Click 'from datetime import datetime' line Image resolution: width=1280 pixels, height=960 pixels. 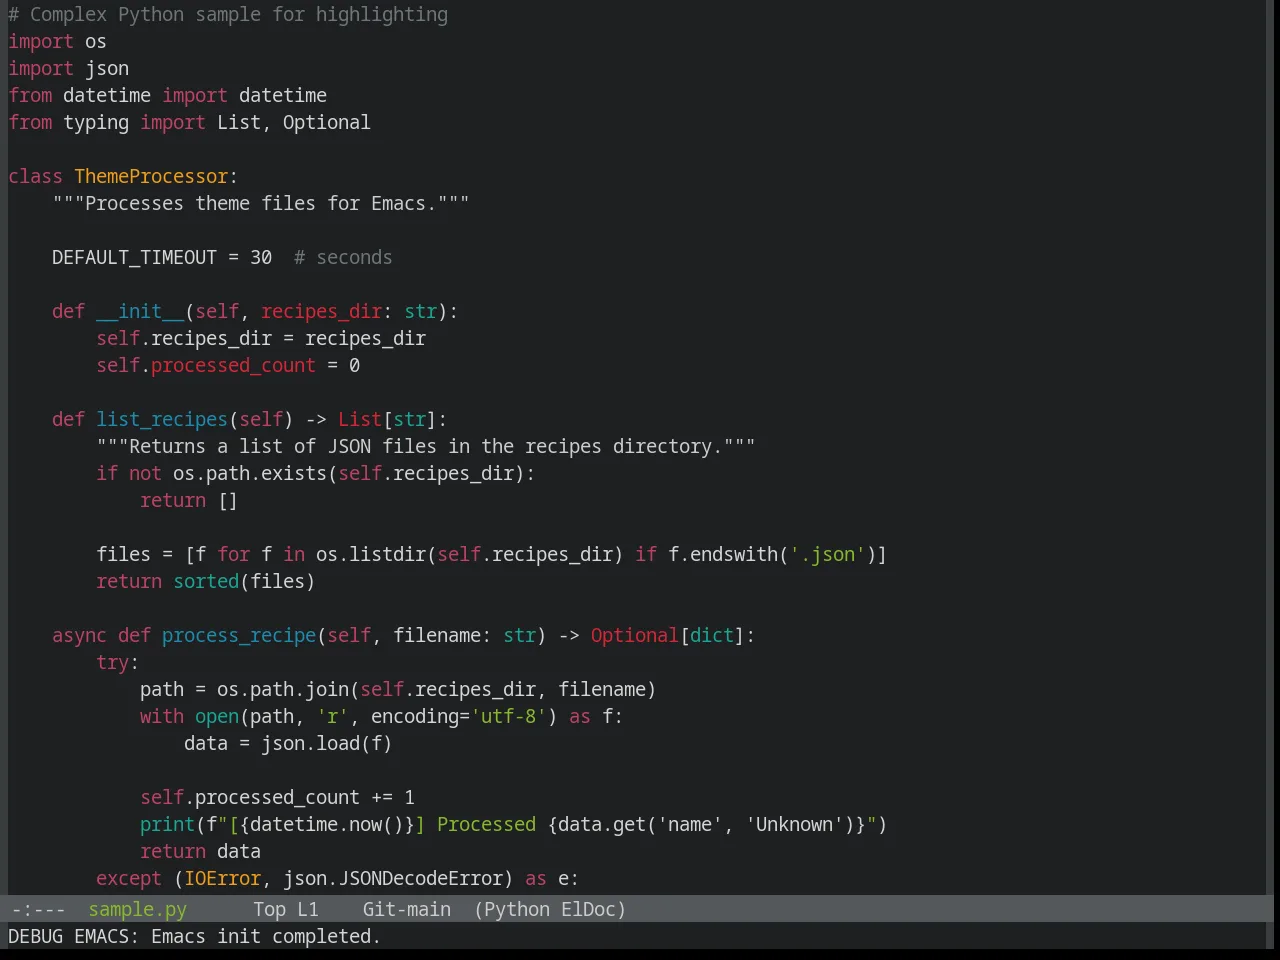coord(167,95)
